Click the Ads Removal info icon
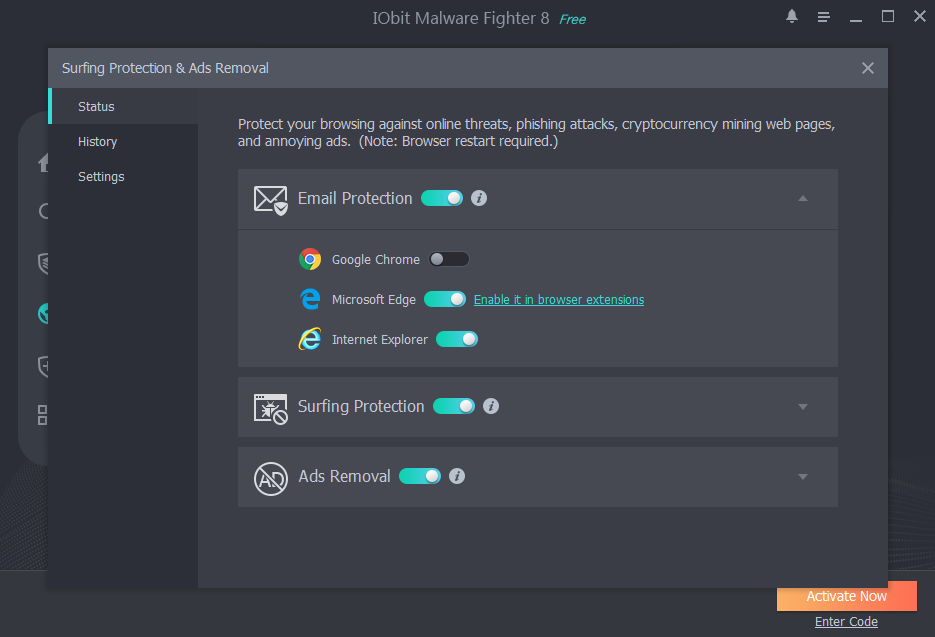 pyautogui.click(x=457, y=476)
